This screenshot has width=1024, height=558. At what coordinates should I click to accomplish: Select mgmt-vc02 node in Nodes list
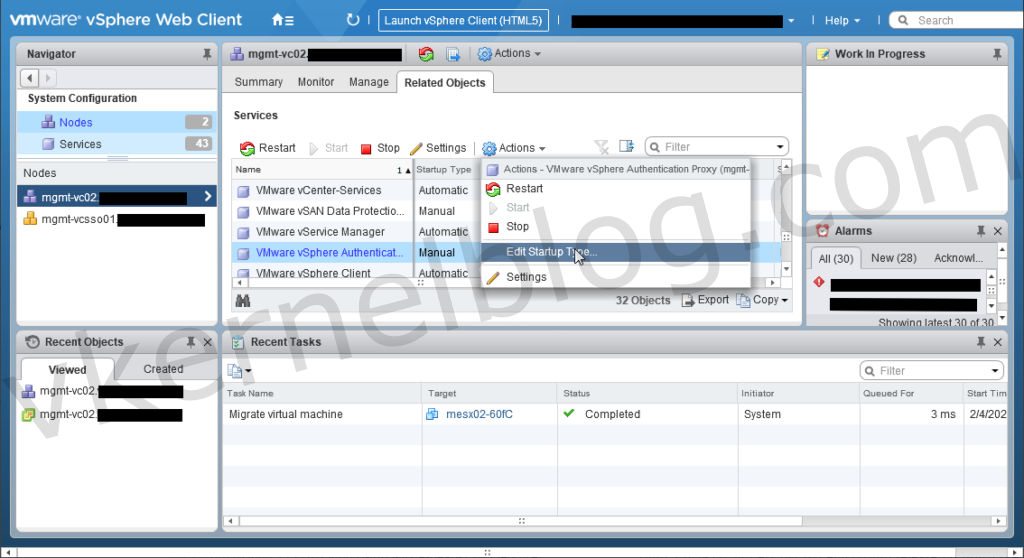117,197
